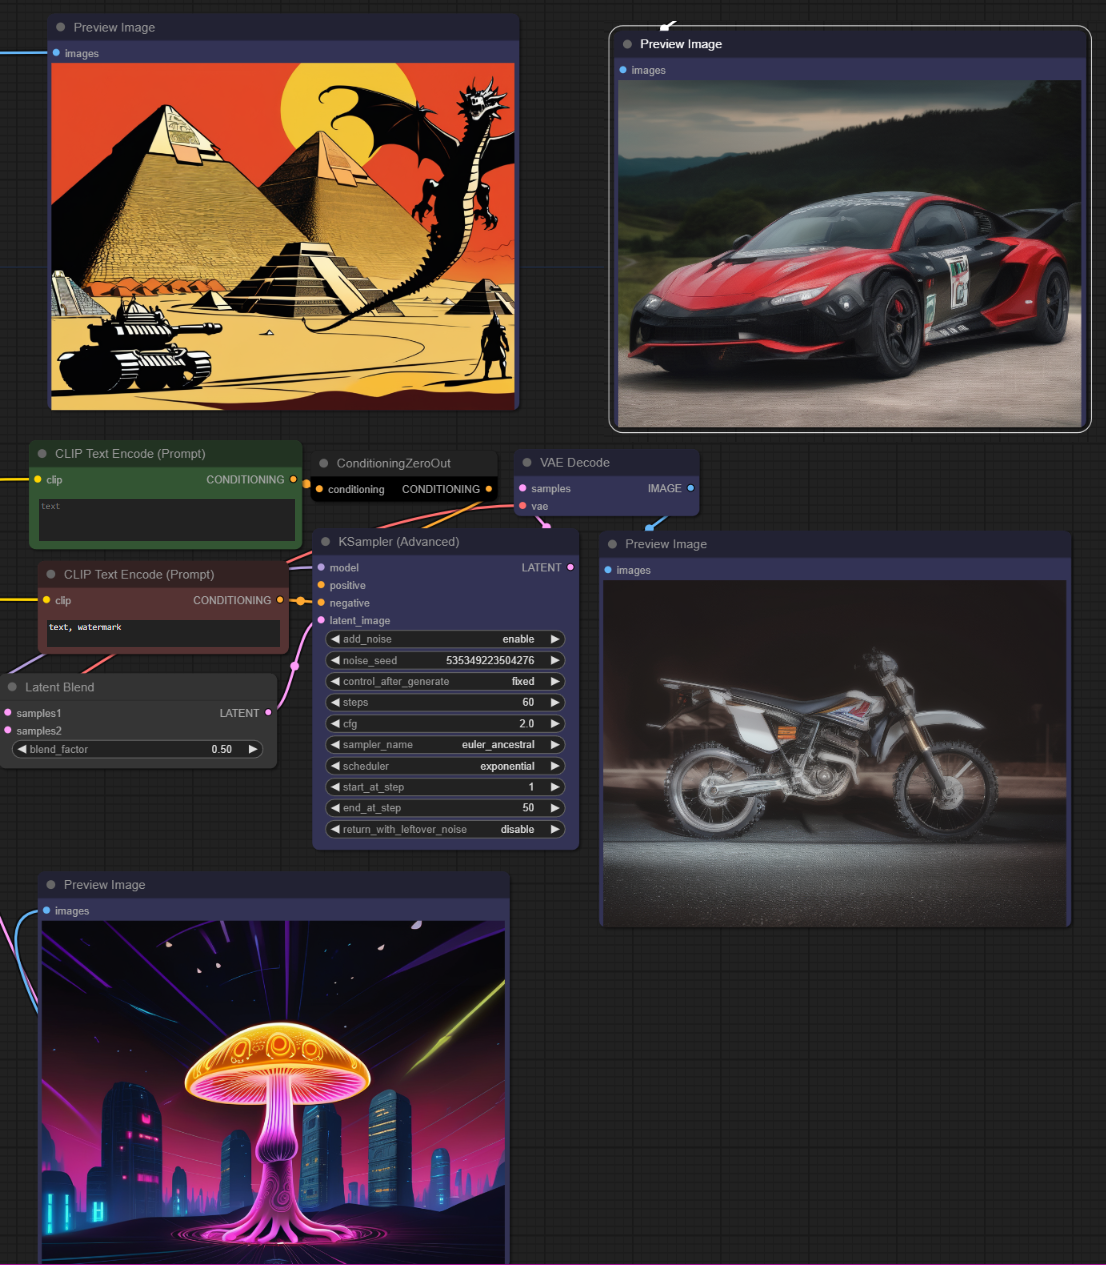This screenshot has height=1285, width=1106.
Task: Click the blend_factor slider in Latent Blend
Action: (x=138, y=749)
